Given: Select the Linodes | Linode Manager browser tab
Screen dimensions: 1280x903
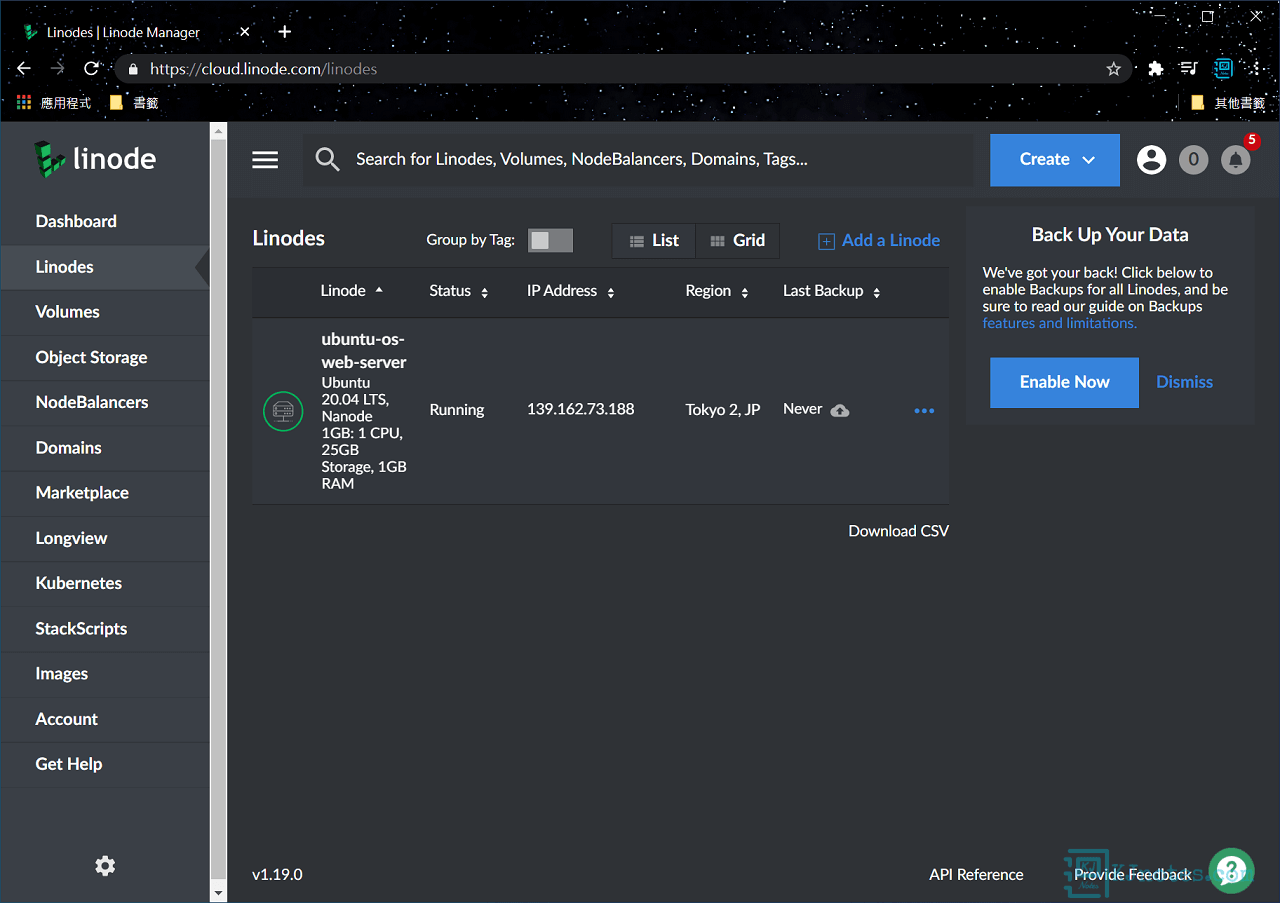Looking at the screenshot, I should 137,32.
